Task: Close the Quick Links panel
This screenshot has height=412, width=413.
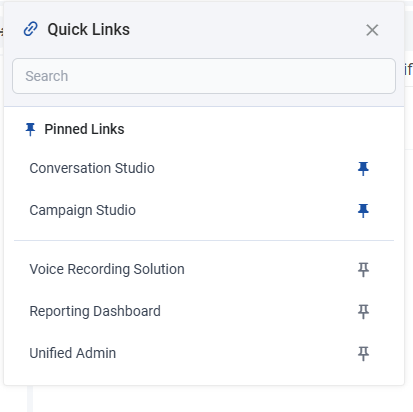Action: pyautogui.click(x=372, y=30)
